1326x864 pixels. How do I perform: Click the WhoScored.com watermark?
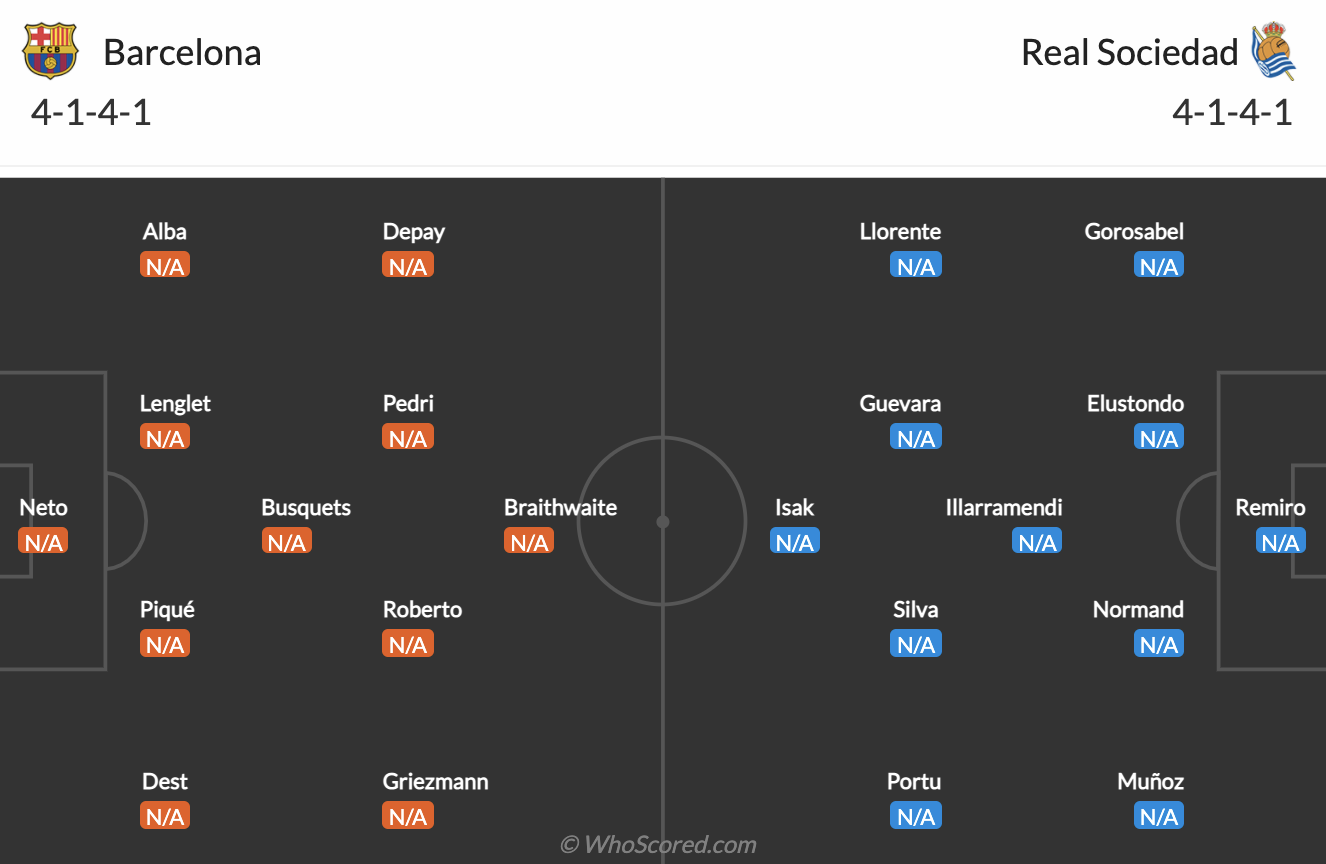658,845
